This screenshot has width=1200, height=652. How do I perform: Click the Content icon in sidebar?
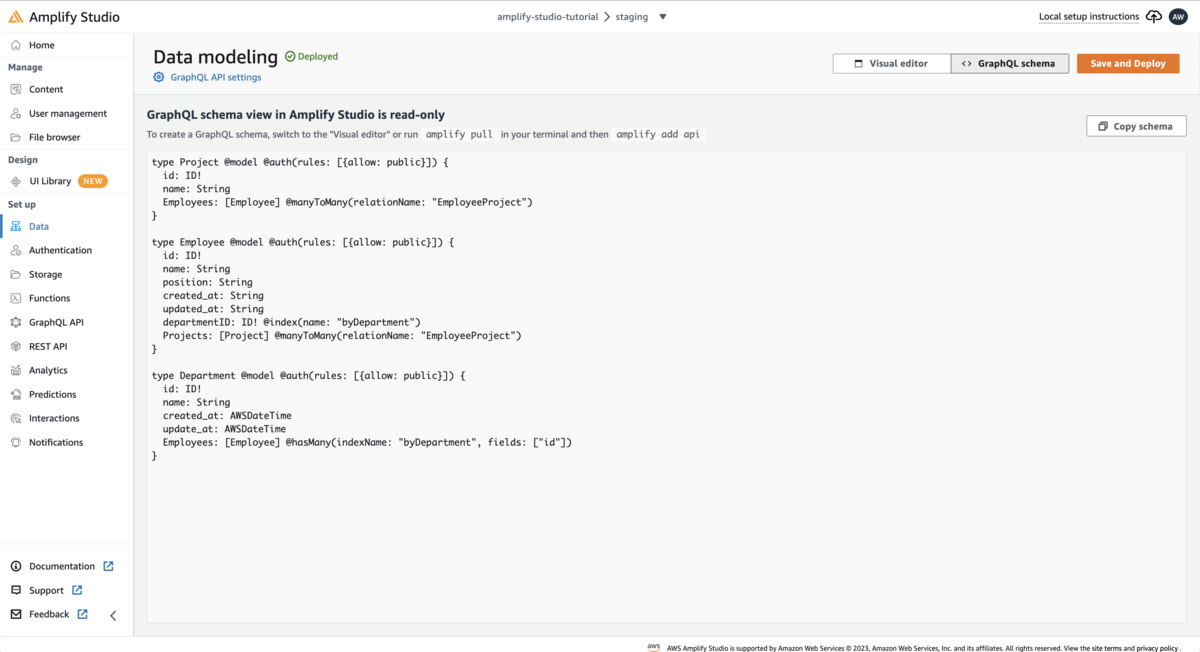coord(16,89)
